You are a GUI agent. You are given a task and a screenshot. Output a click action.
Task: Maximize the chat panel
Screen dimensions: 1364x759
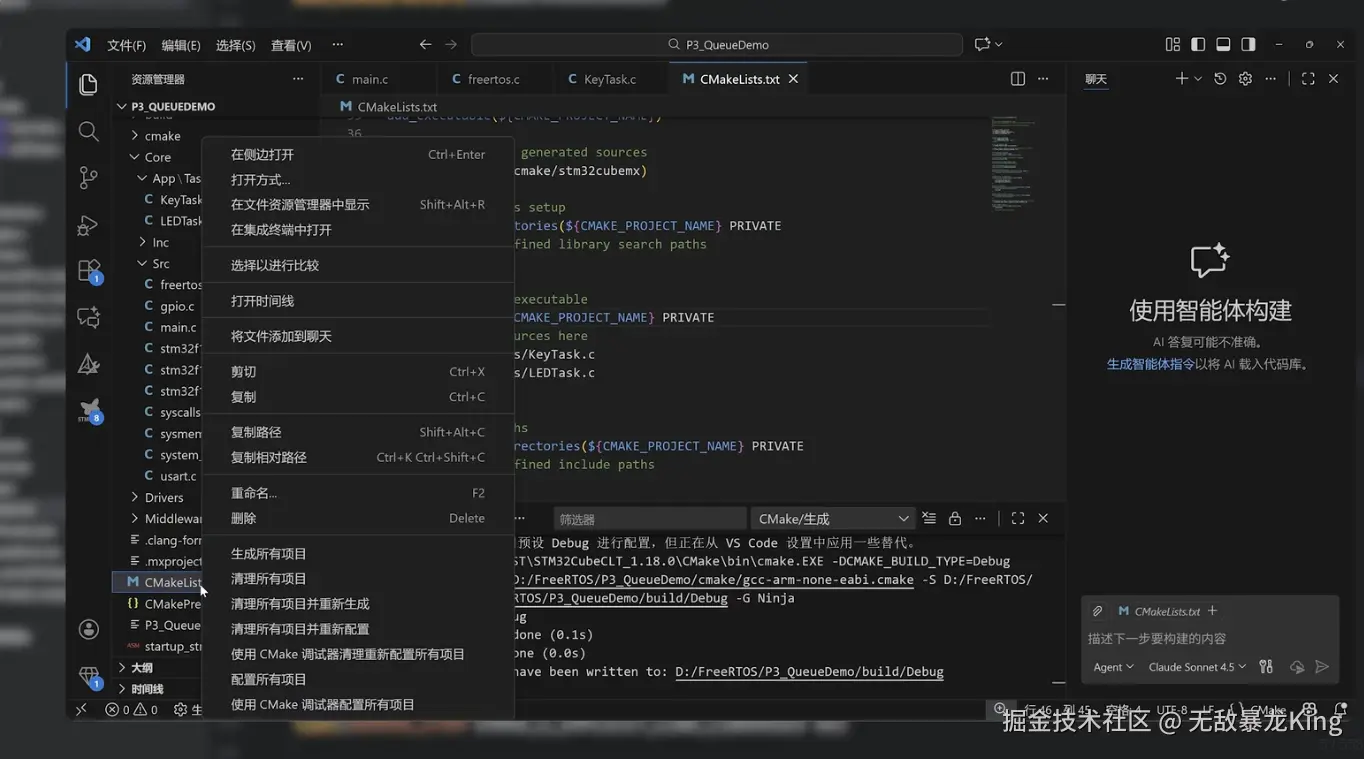[1308, 79]
